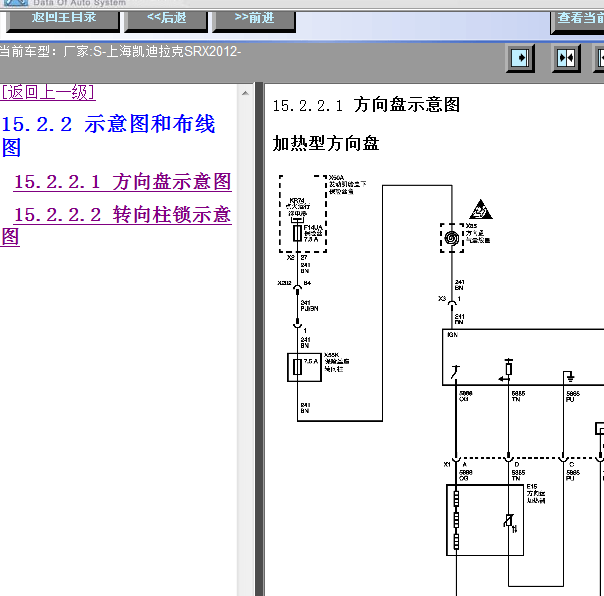Open the 15.2.2.1 方向盘示意图 link
604x596 pixels.
click(x=122, y=182)
